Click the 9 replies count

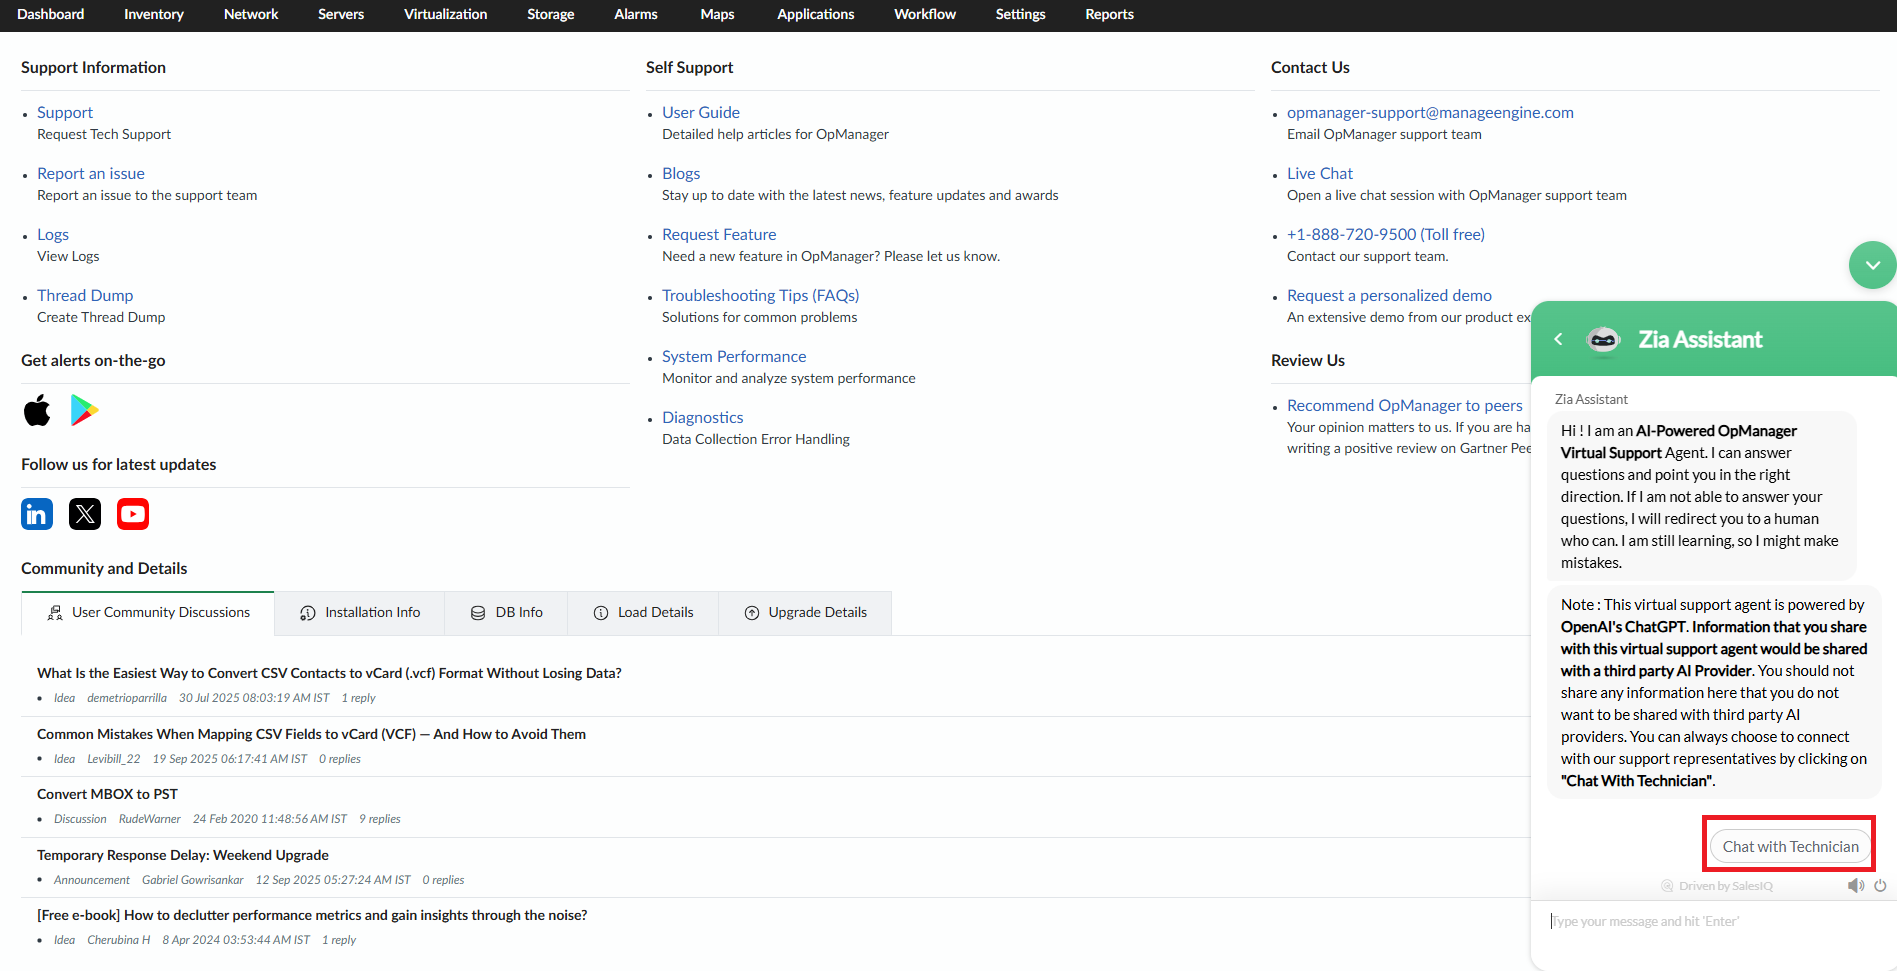380,819
